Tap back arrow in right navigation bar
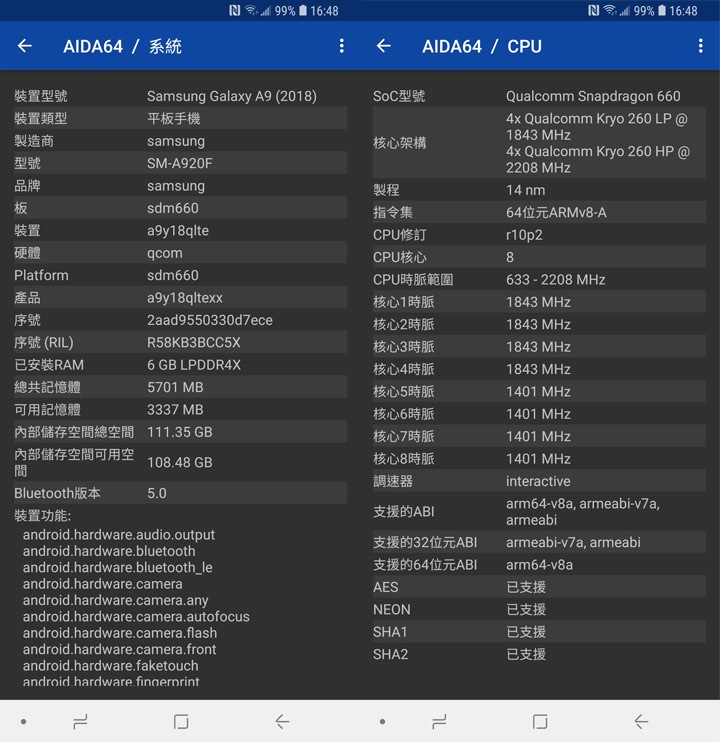The width and height of the screenshot is (720, 742). click(641, 722)
